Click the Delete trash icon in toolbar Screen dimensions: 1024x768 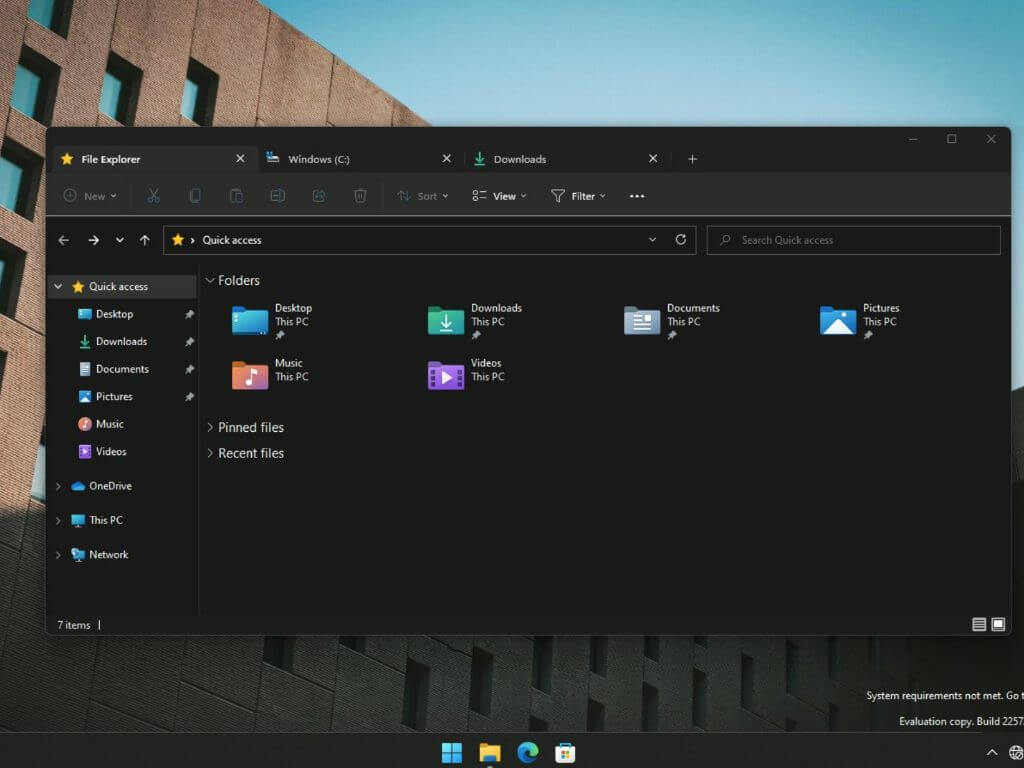[360, 196]
